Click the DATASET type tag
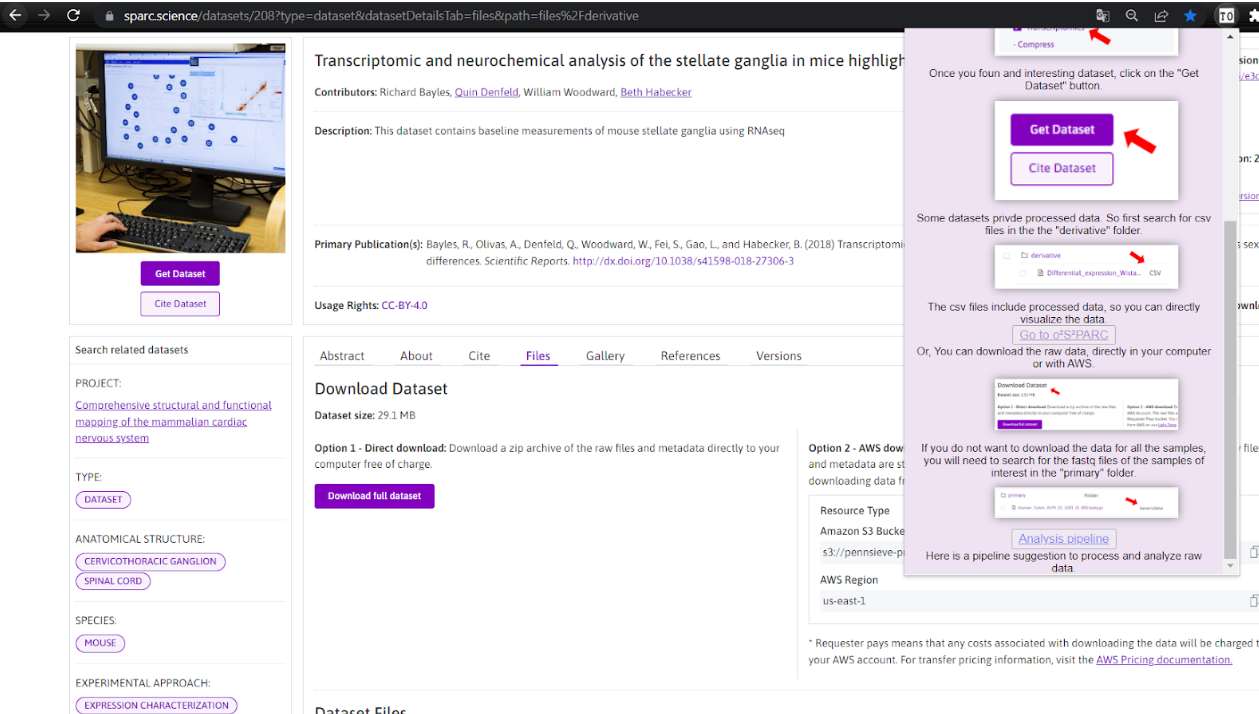The width and height of the screenshot is (1259, 714). point(103,499)
